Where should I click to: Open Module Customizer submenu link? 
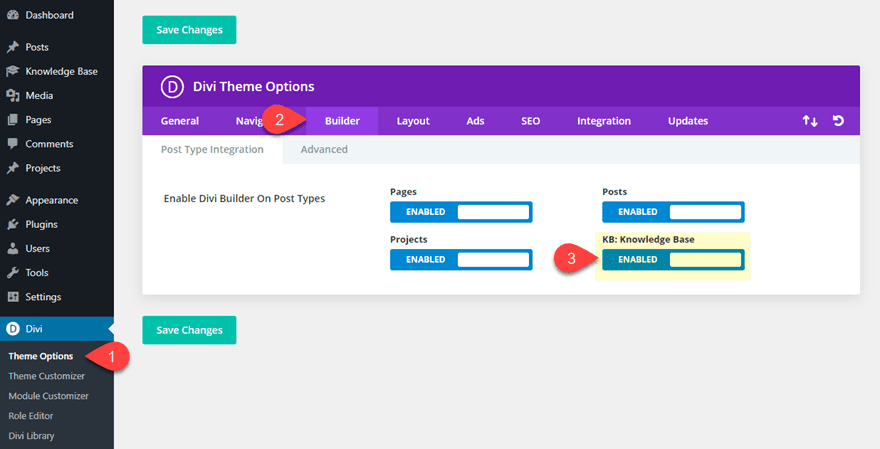[48, 396]
